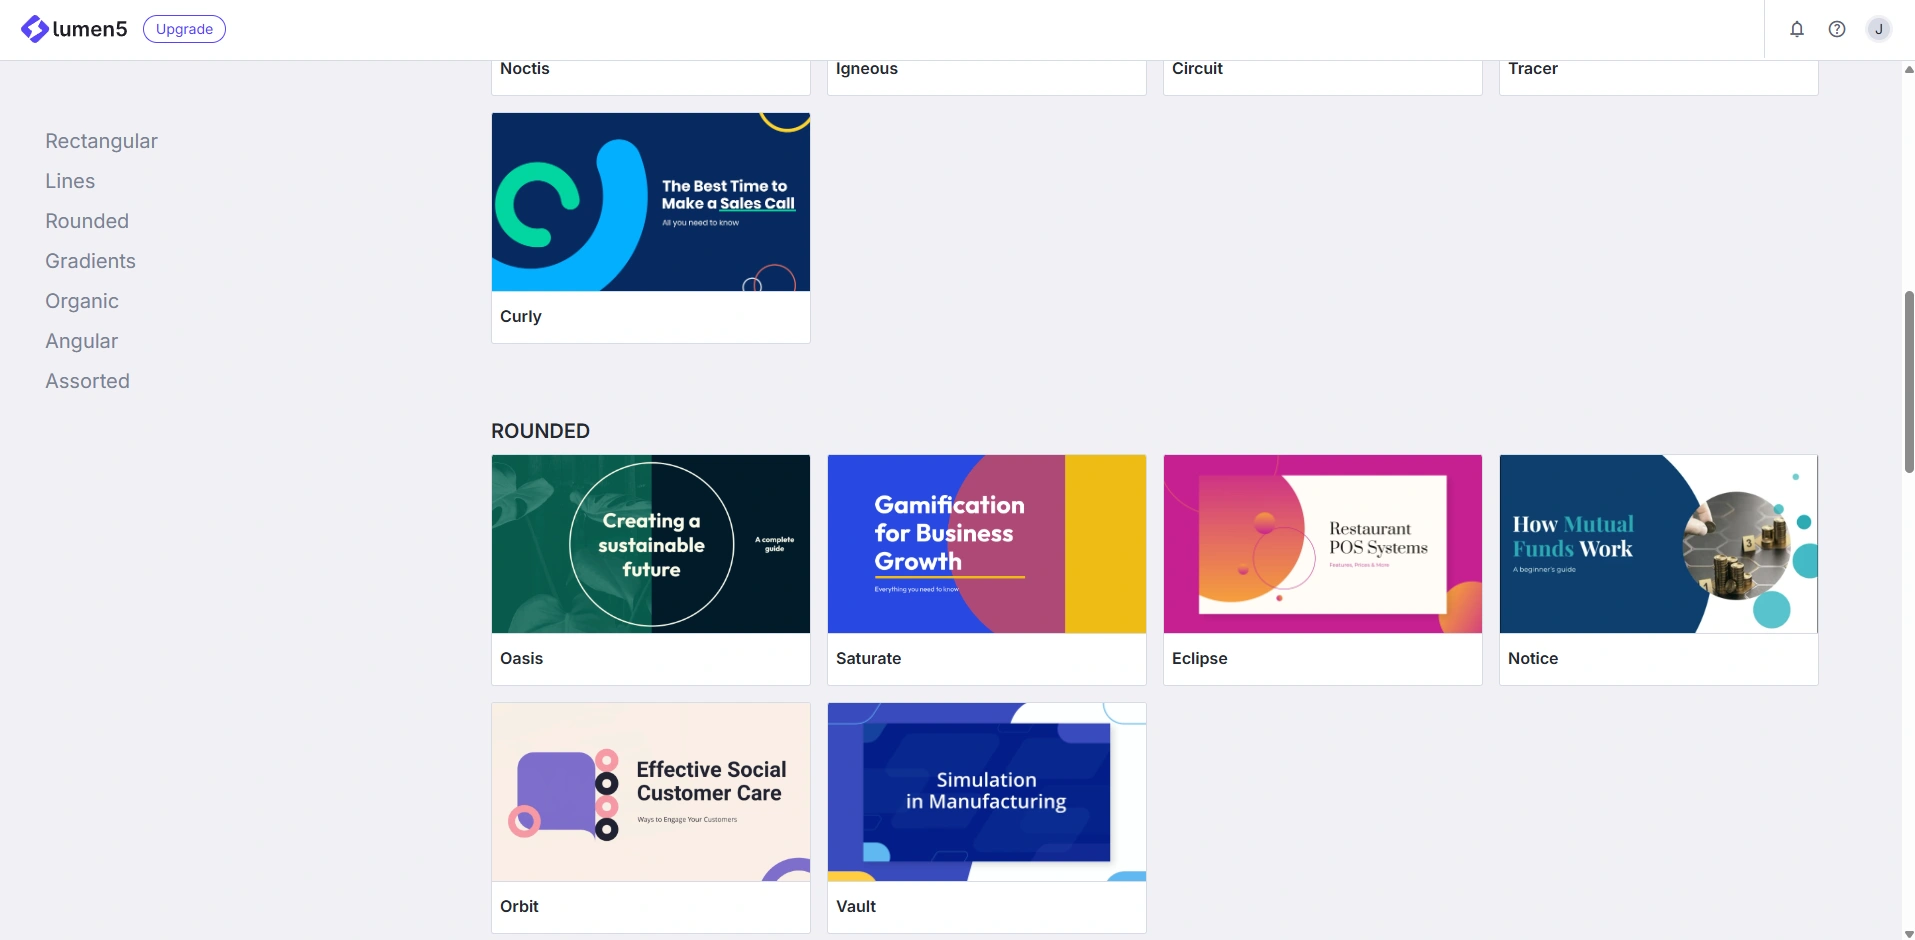The width and height of the screenshot is (1915, 940).
Task: Select the Notice template thumbnail
Action: (x=1659, y=544)
